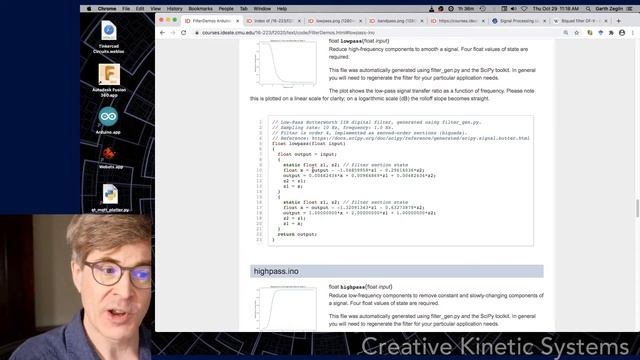Open the Chrome profile avatar

pyautogui.click(x=622, y=33)
